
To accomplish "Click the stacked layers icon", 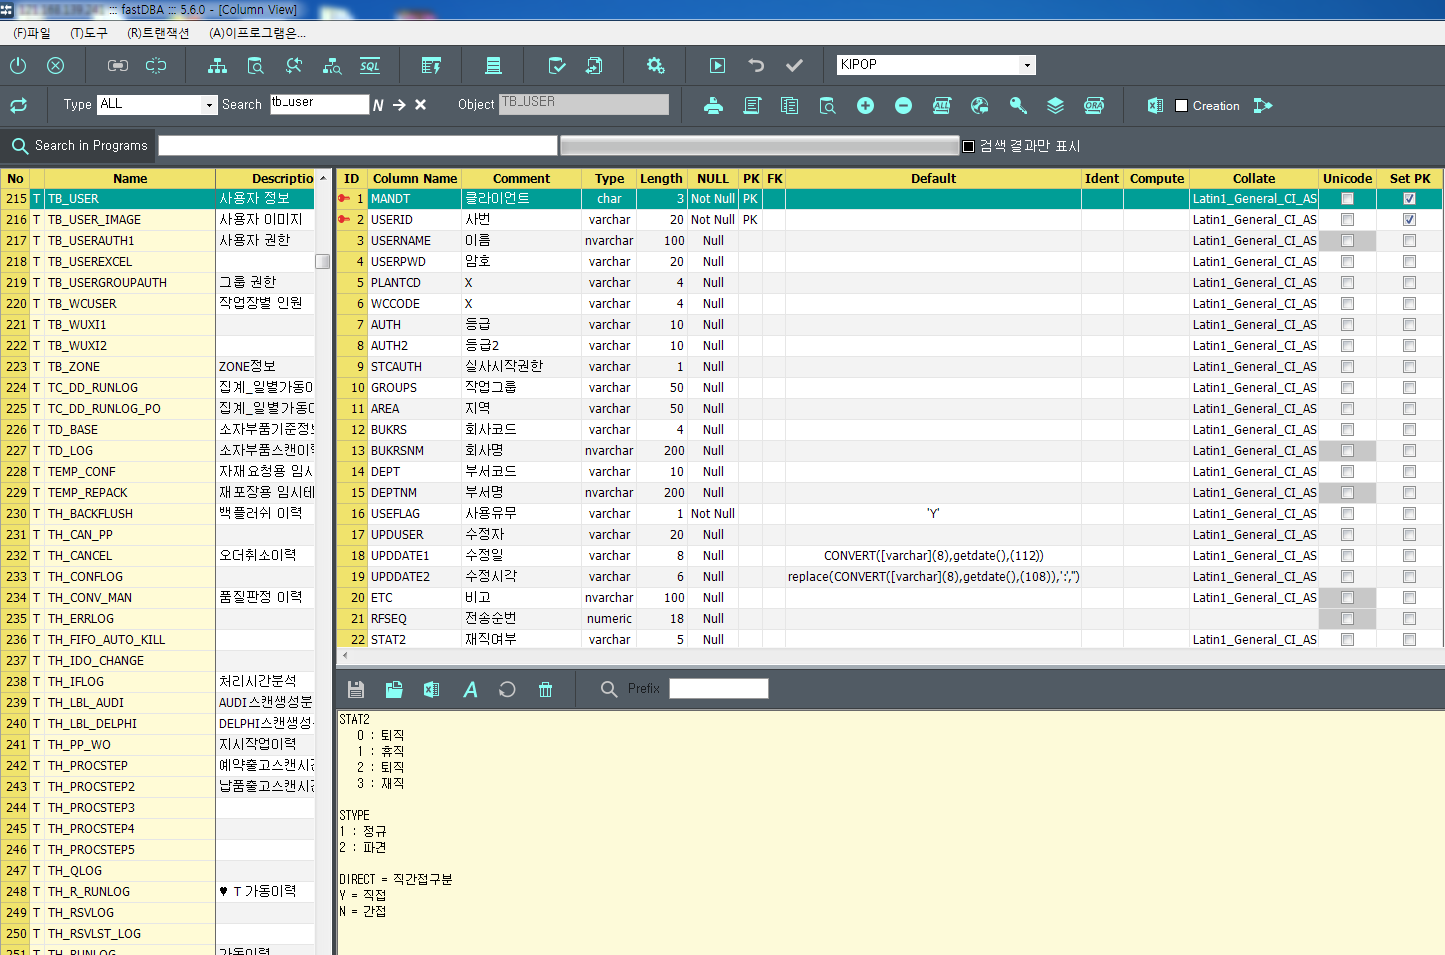I will (x=1055, y=105).
